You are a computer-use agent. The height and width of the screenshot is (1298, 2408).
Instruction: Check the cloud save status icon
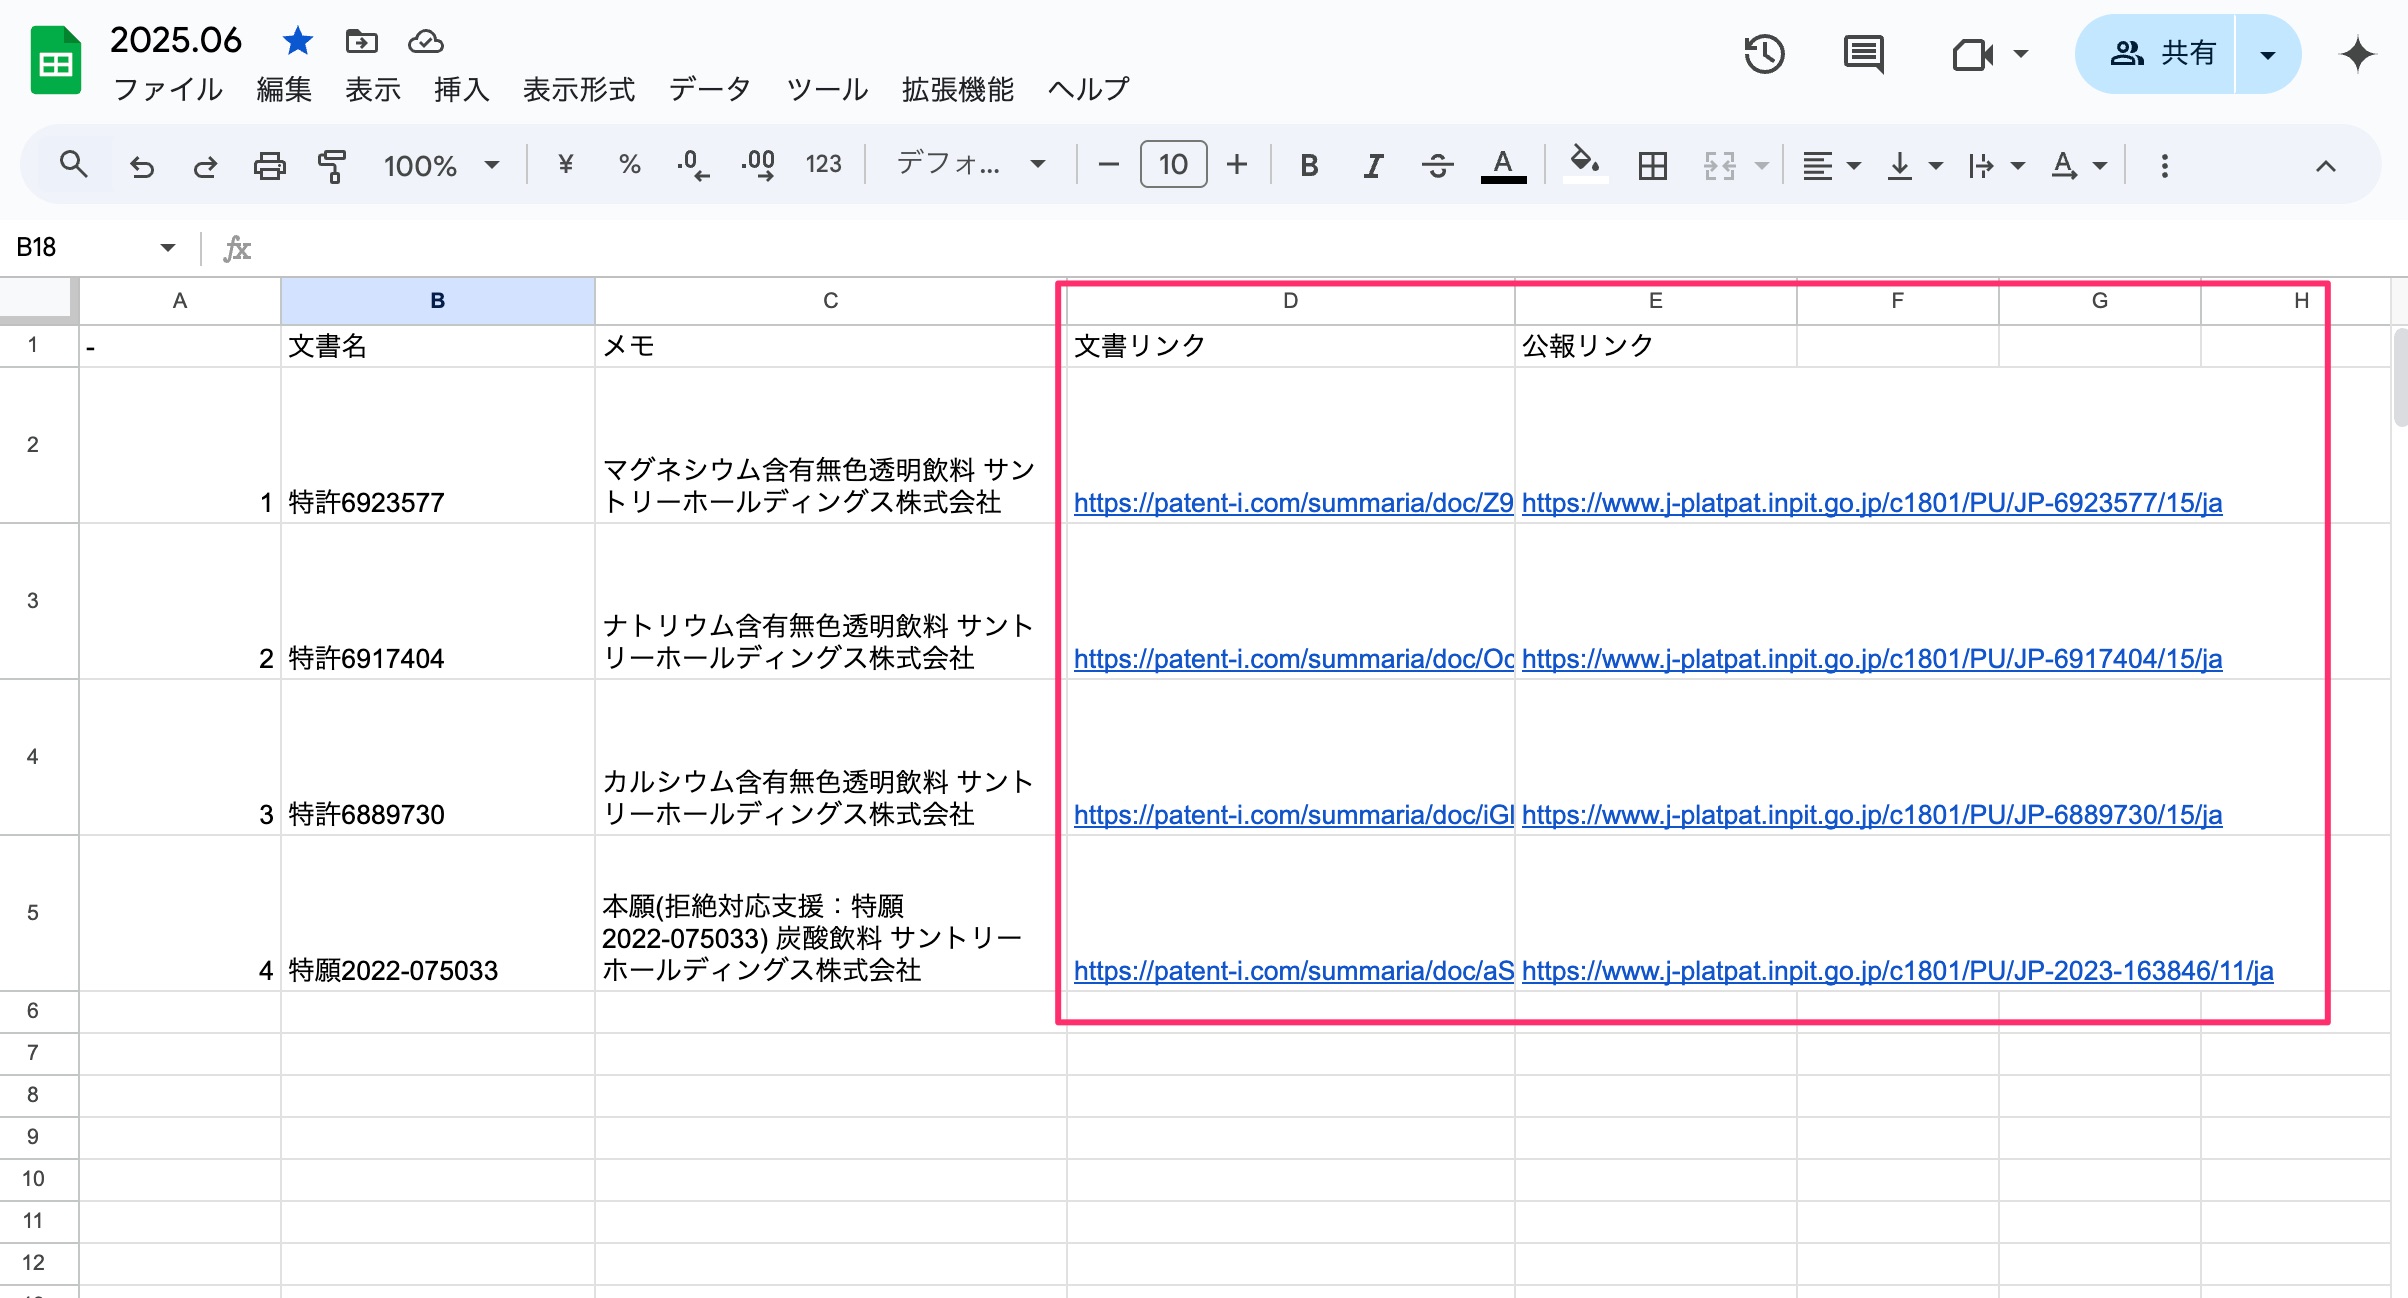[426, 41]
